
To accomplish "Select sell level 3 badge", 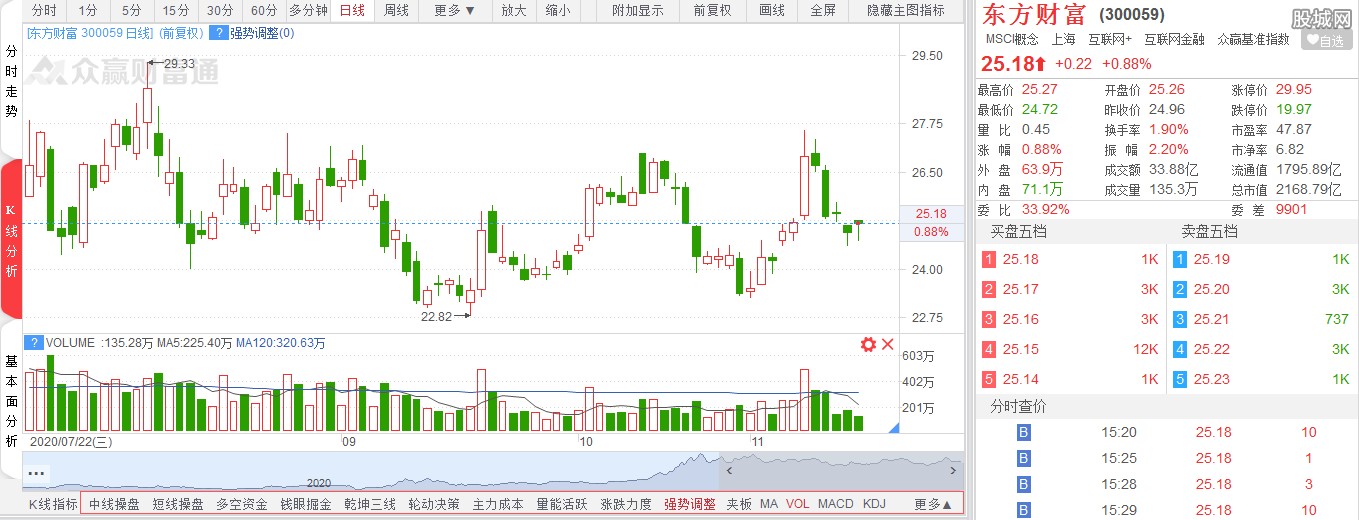I will [1179, 320].
